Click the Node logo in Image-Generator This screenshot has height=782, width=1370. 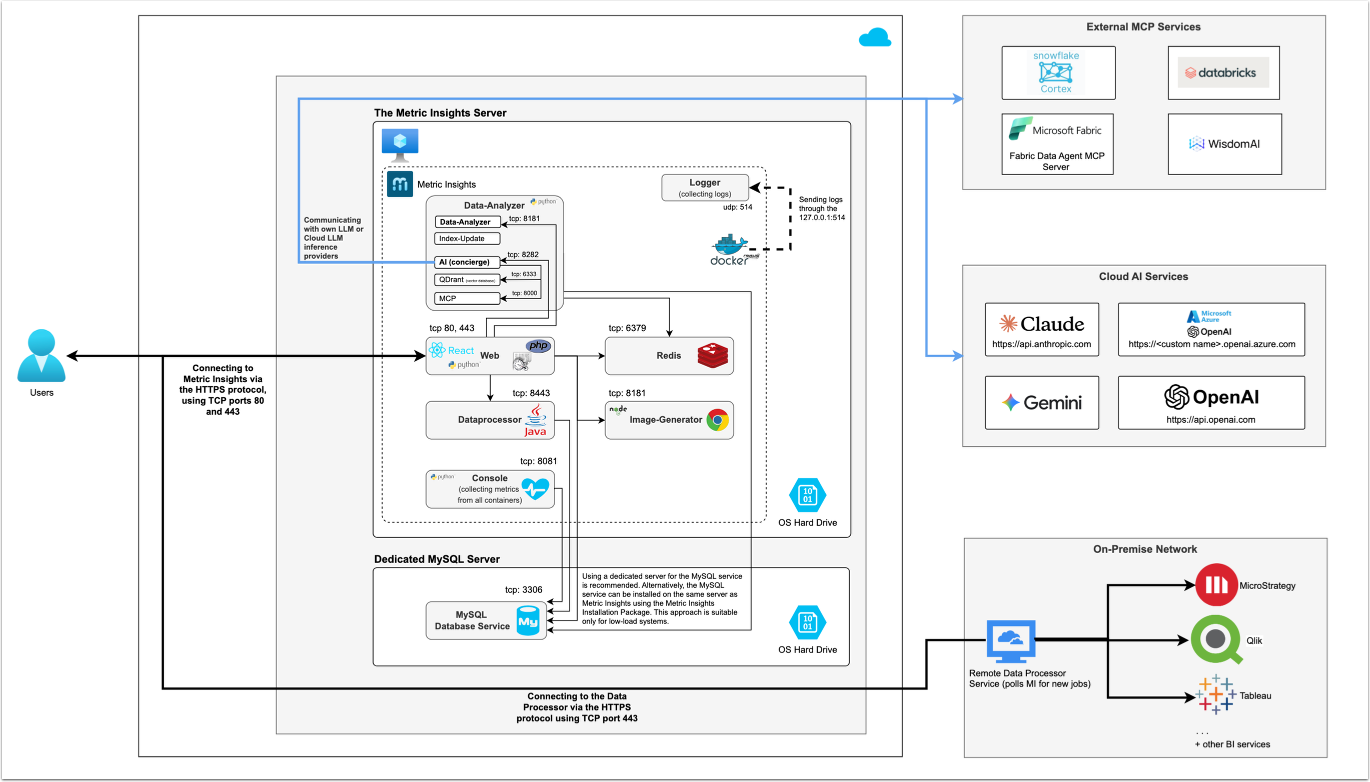pyautogui.click(x=619, y=410)
